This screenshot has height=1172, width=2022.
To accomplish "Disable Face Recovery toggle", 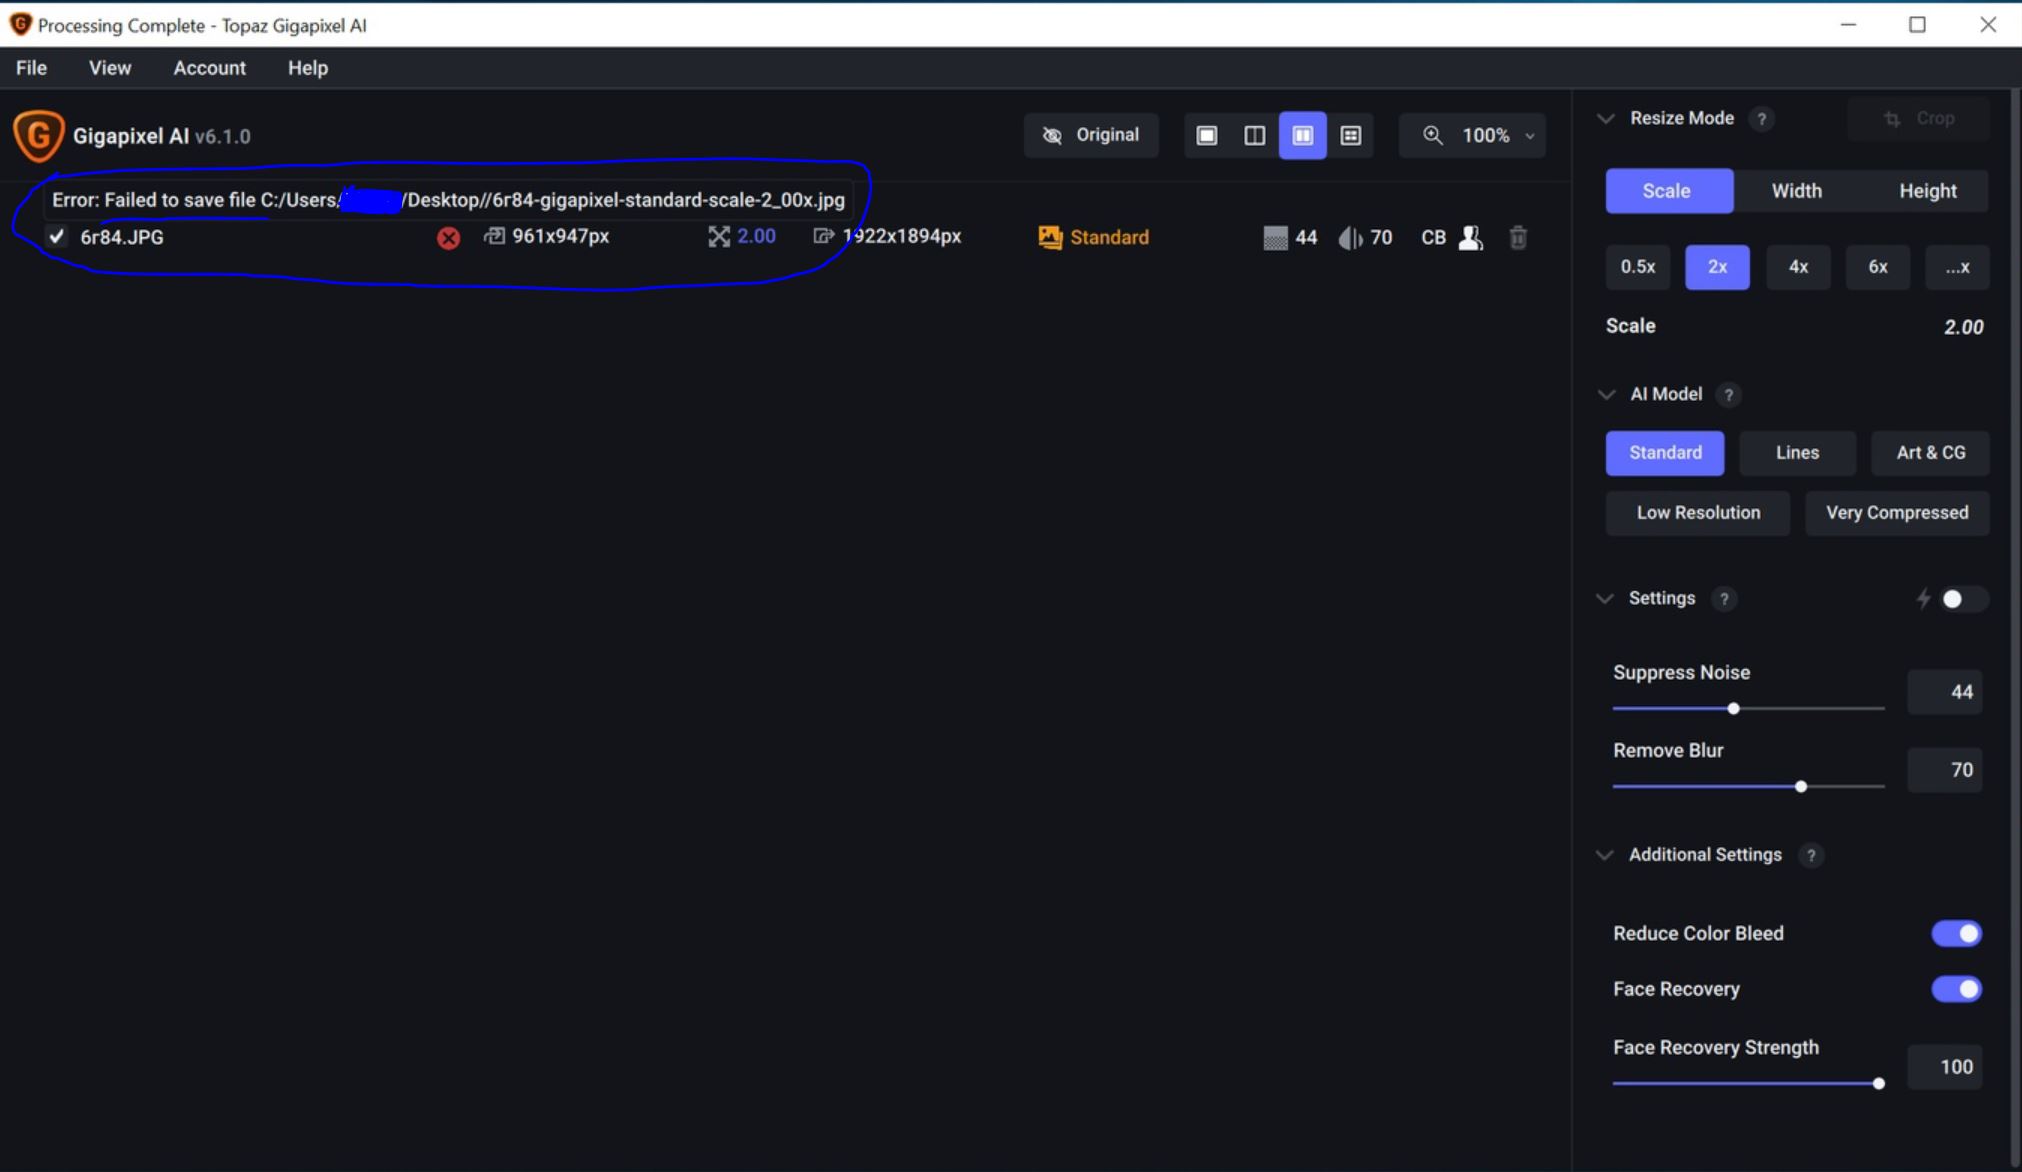I will click(1956, 989).
